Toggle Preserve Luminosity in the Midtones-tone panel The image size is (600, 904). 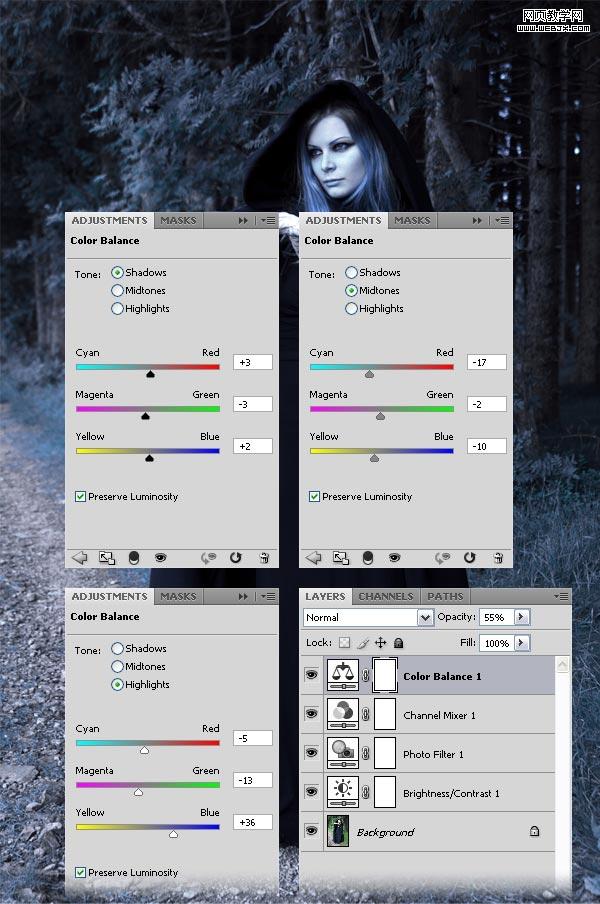coord(315,496)
